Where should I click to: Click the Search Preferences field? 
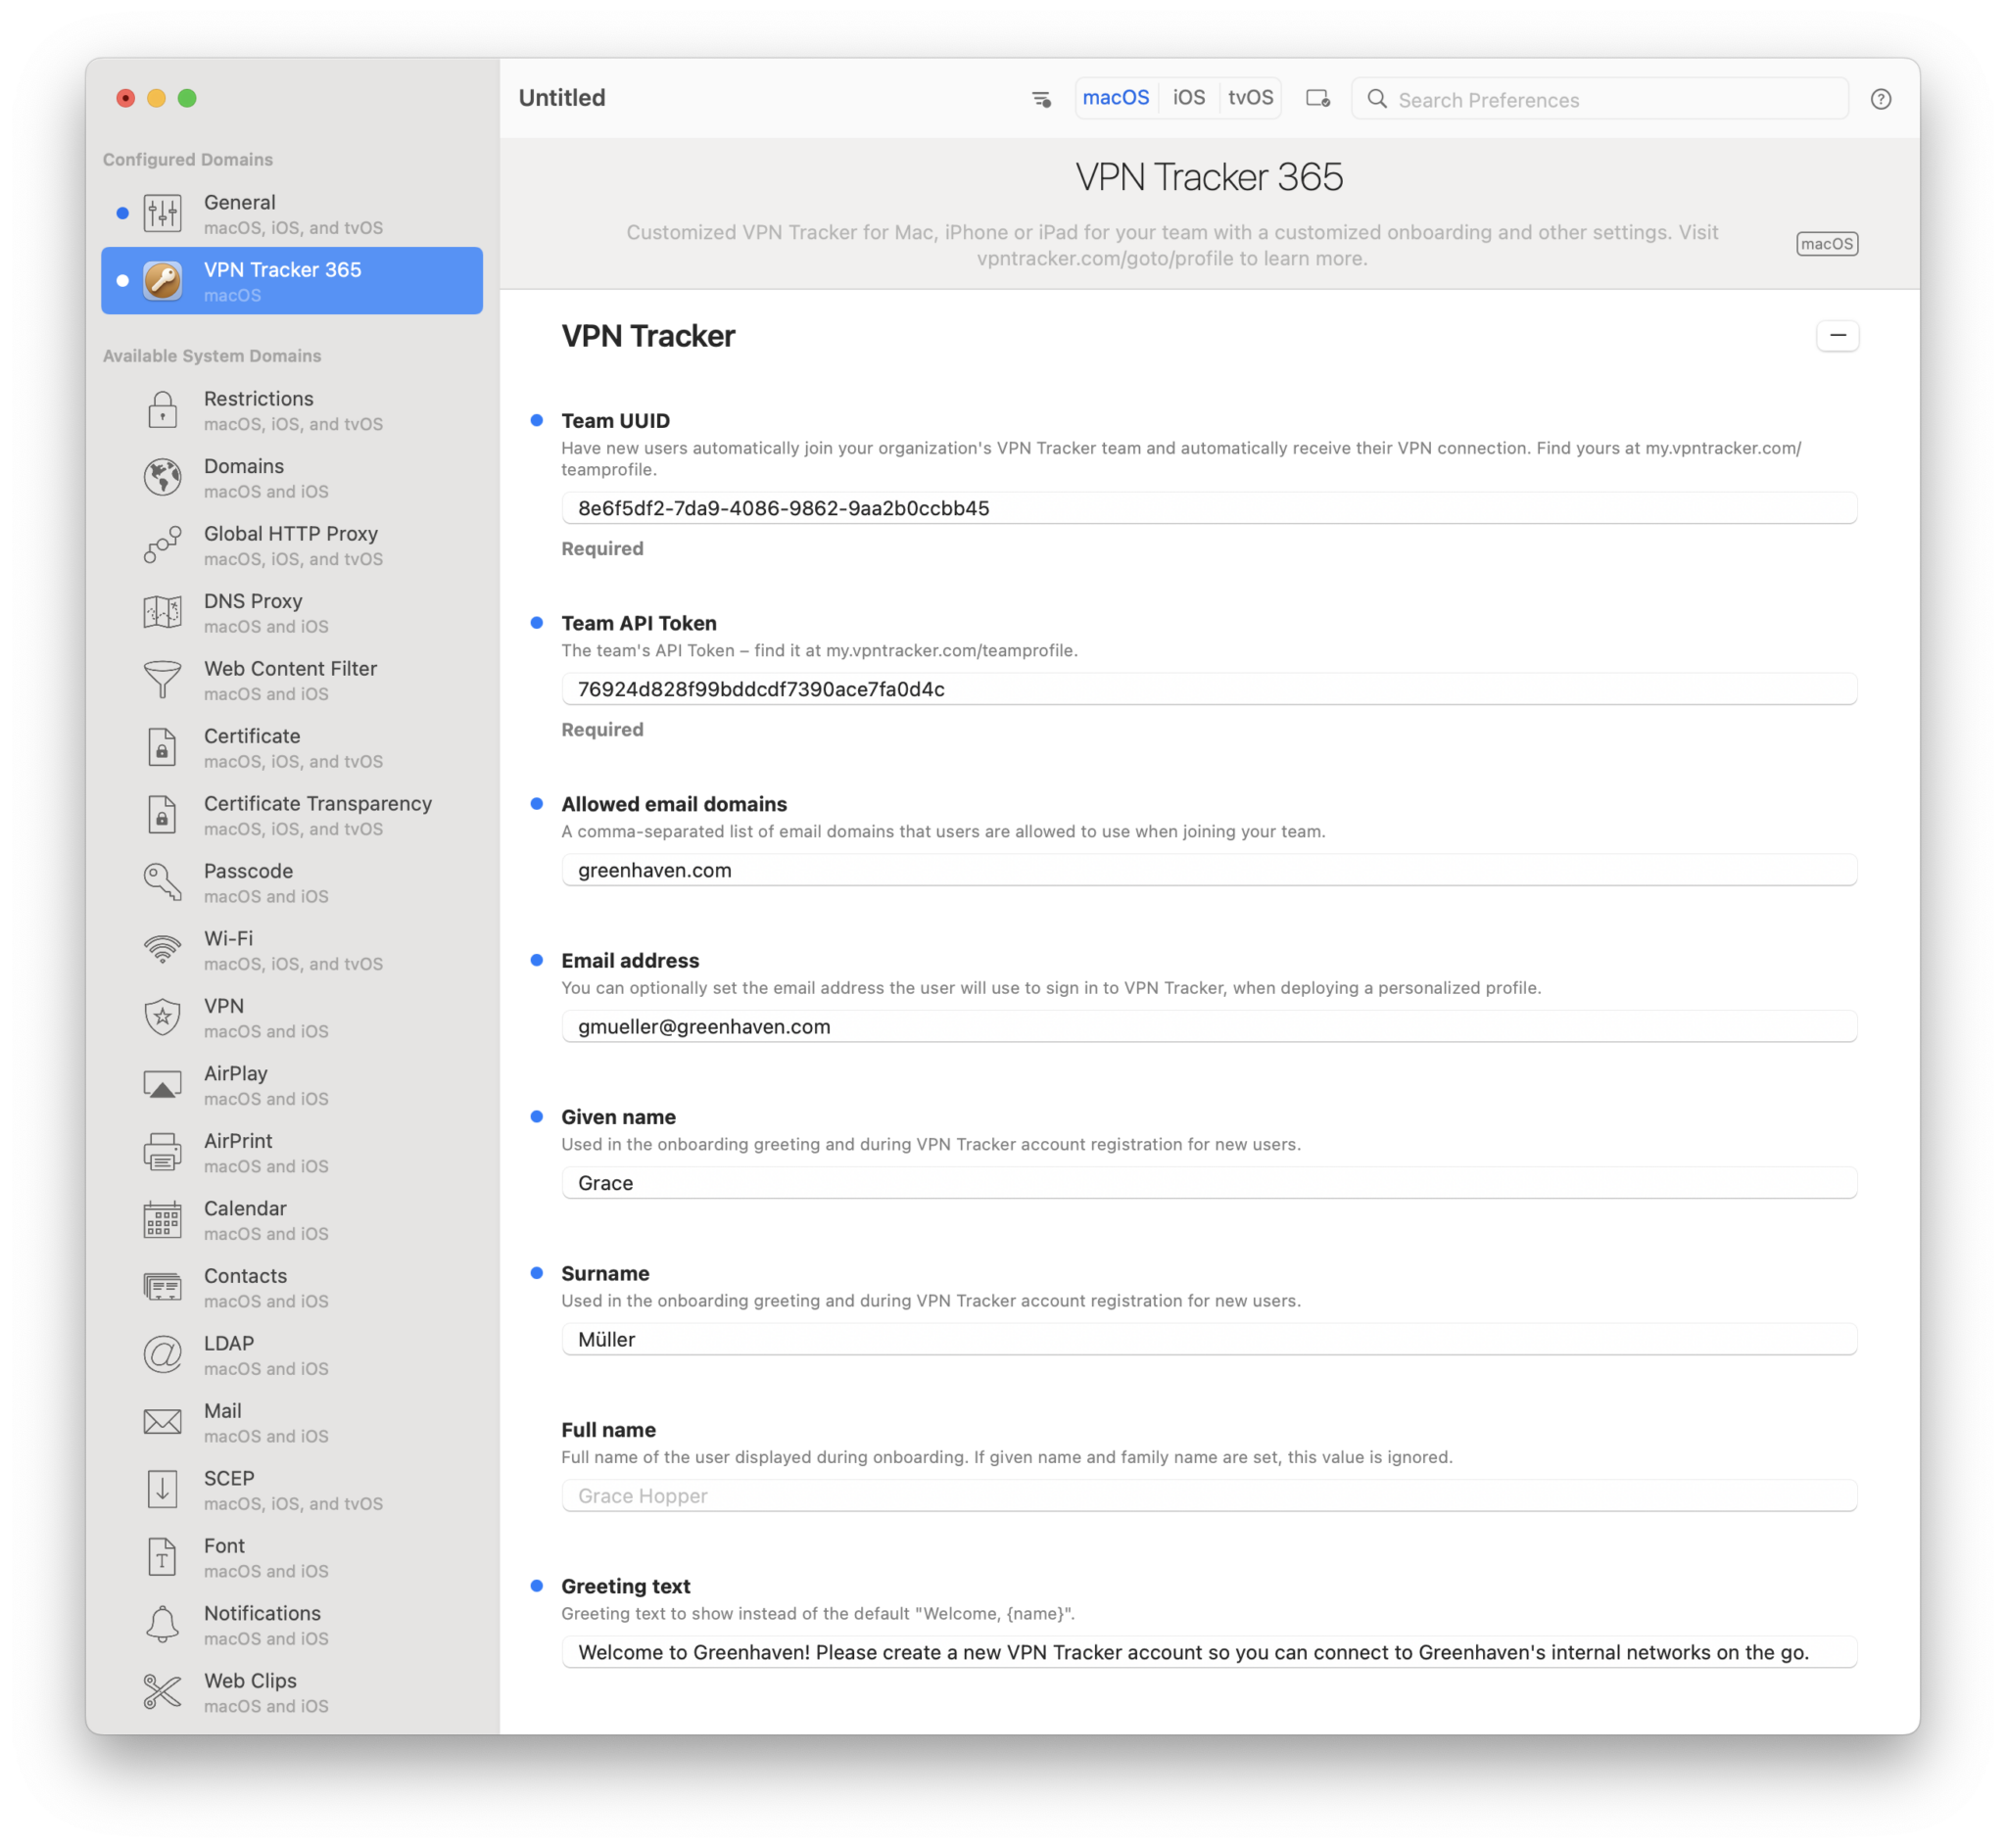pyautogui.click(x=1600, y=99)
